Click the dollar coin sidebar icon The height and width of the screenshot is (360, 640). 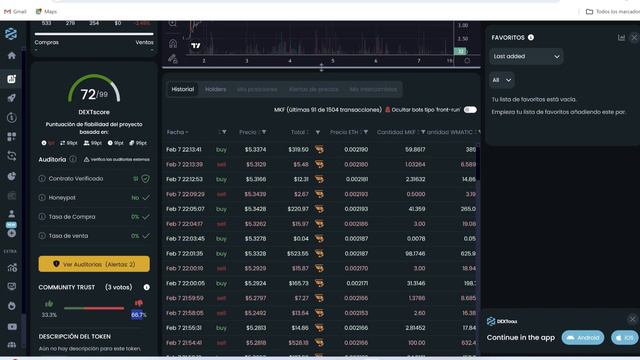[x=11, y=118]
